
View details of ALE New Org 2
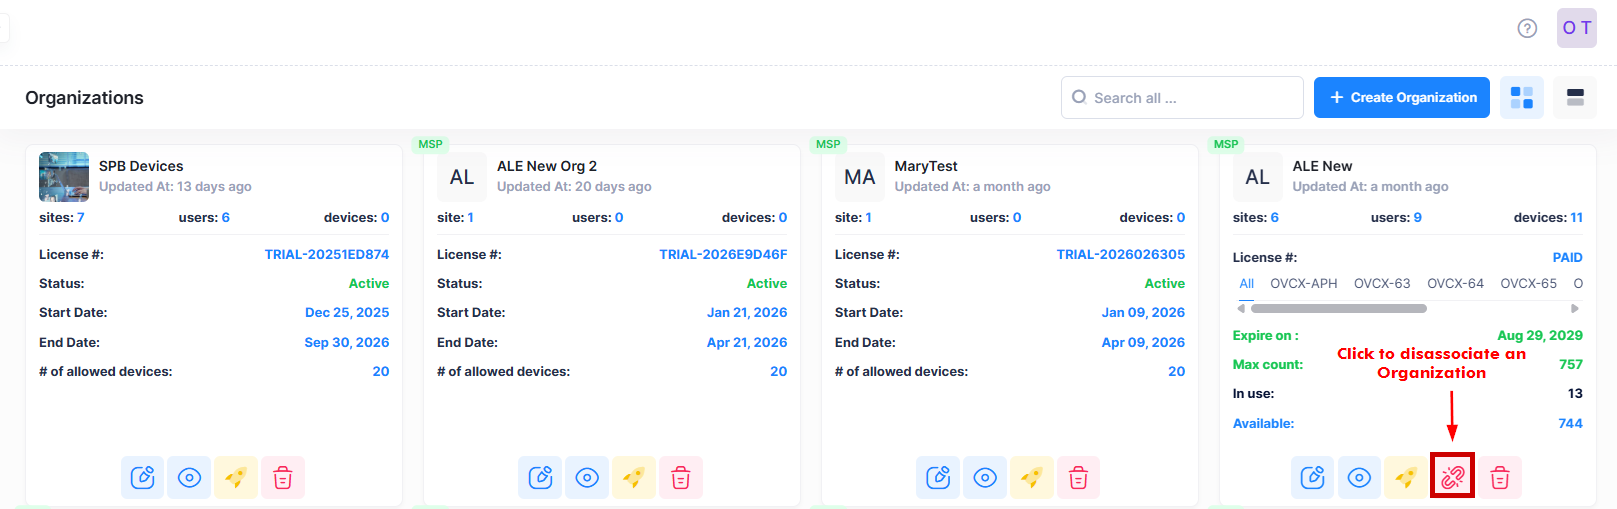(587, 478)
